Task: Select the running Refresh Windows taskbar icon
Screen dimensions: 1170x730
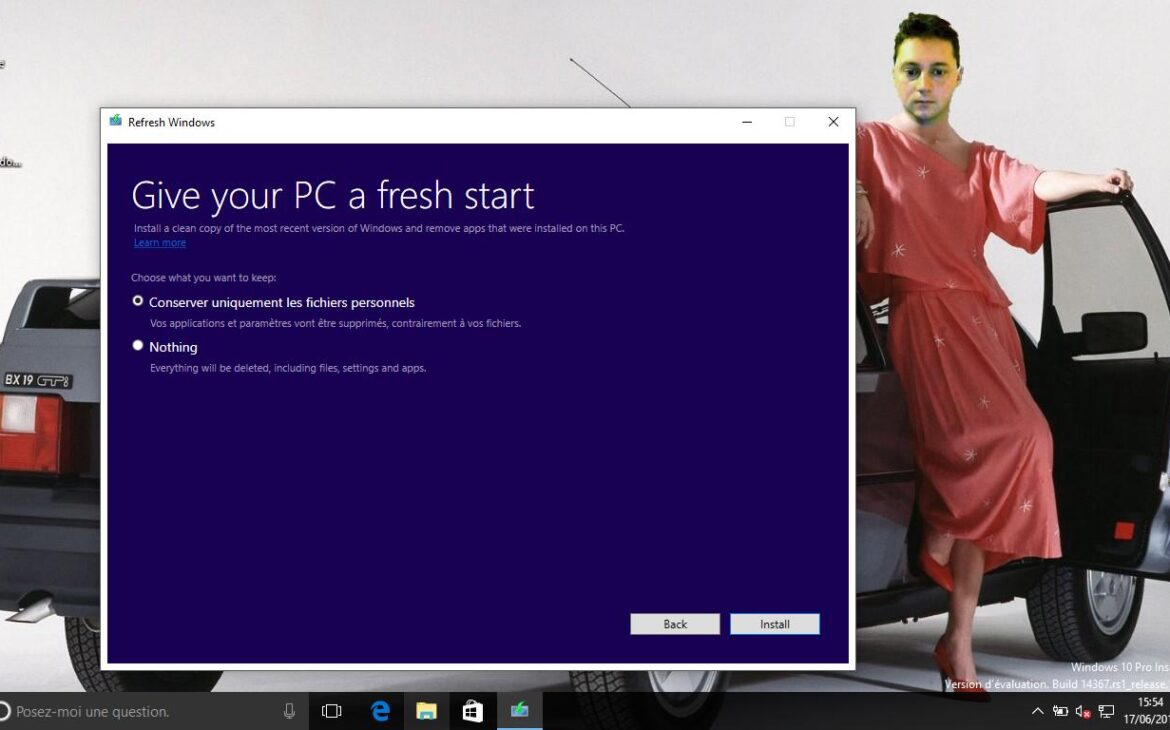Action: pos(519,711)
